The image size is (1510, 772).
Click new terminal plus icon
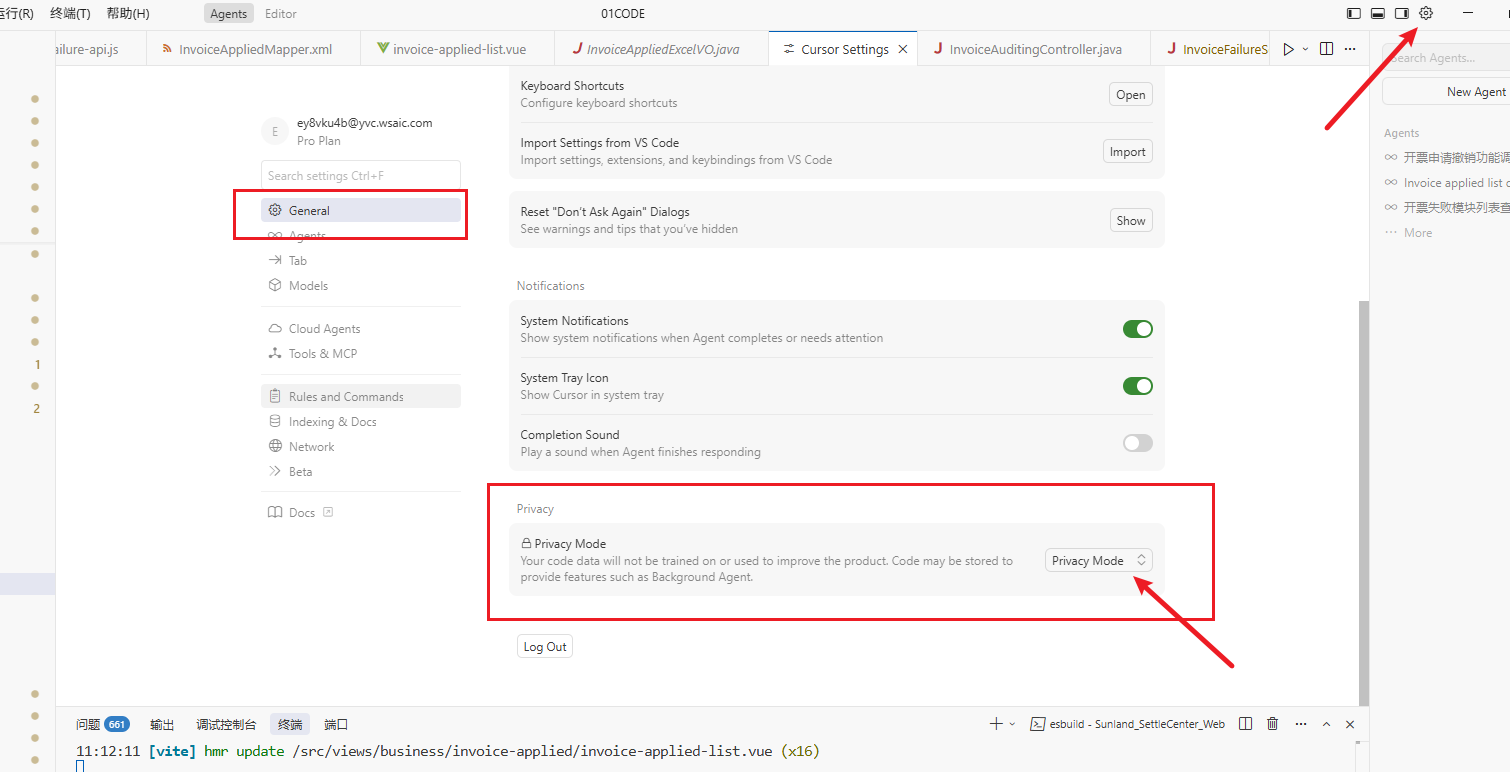point(995,724)
